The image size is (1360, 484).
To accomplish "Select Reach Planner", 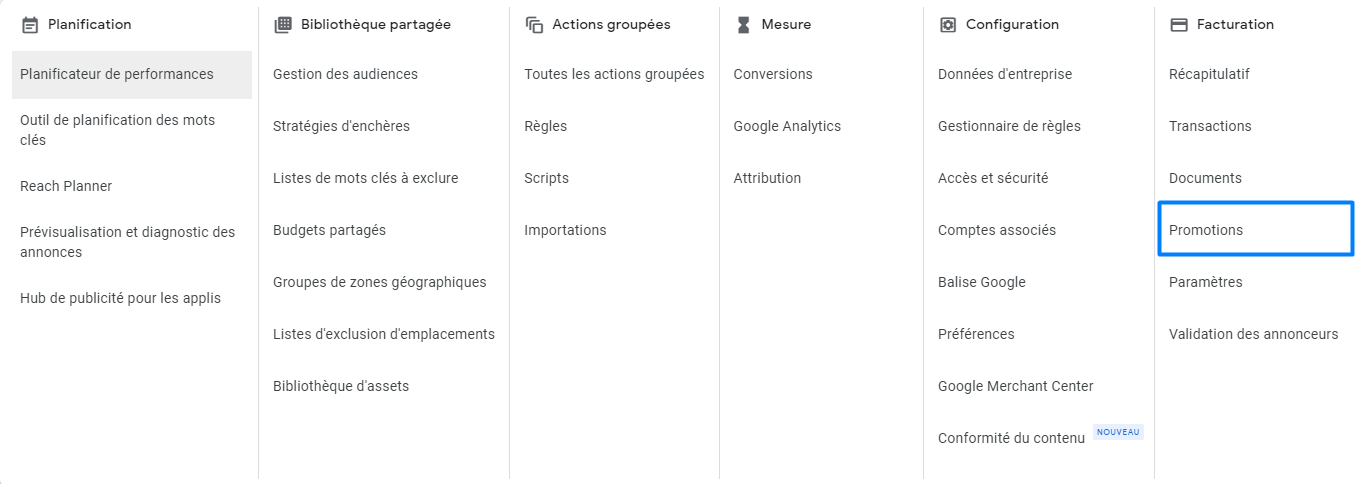I will pyautogui.click(x=66, y=186).
